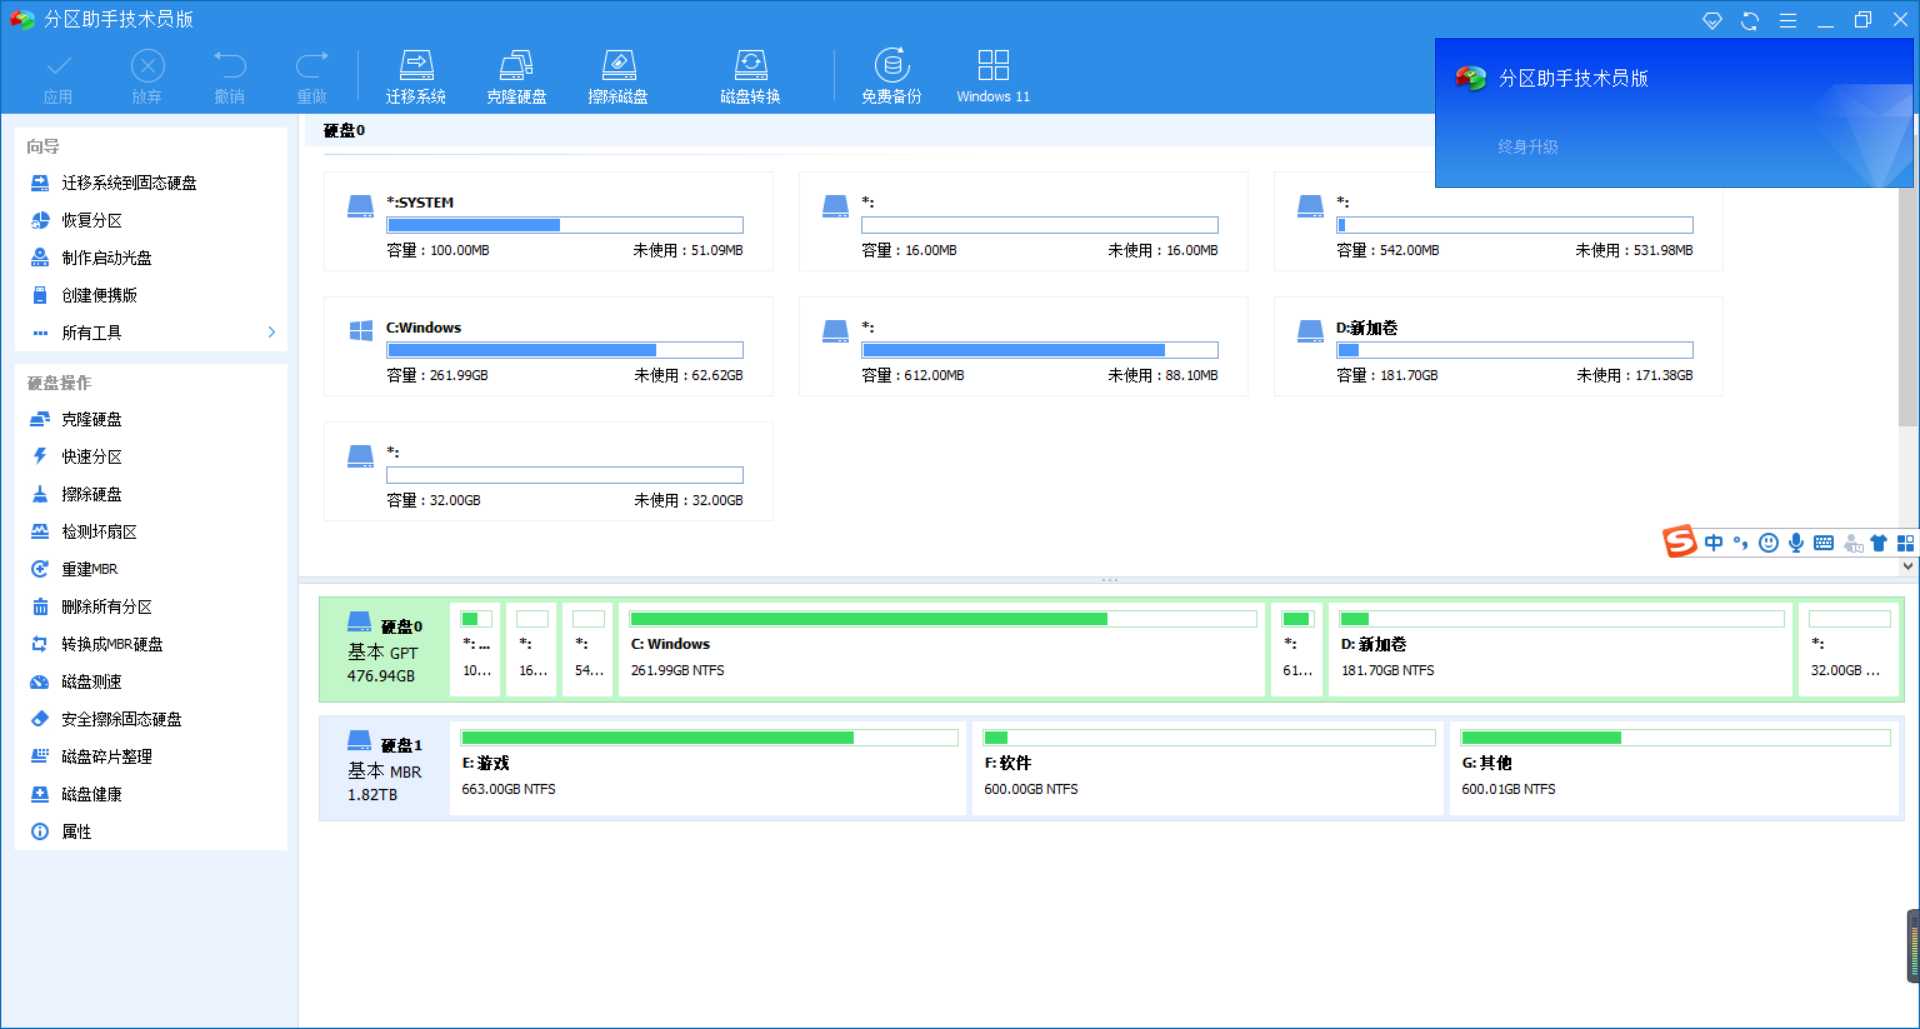Open Clone Disk (克隆硬盘) toolbar tool

click(x=516, y=76)
